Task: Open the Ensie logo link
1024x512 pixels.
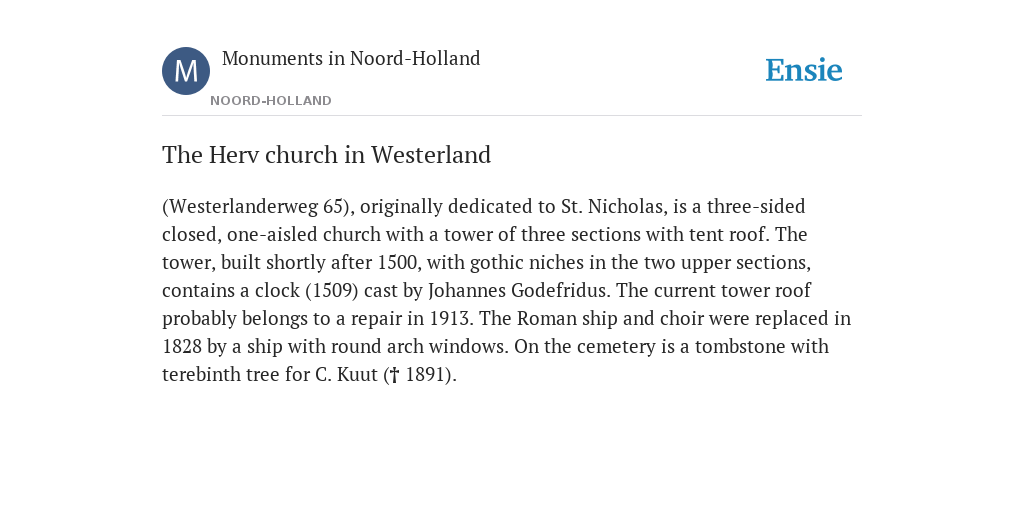Action: [x=804, y=70]
